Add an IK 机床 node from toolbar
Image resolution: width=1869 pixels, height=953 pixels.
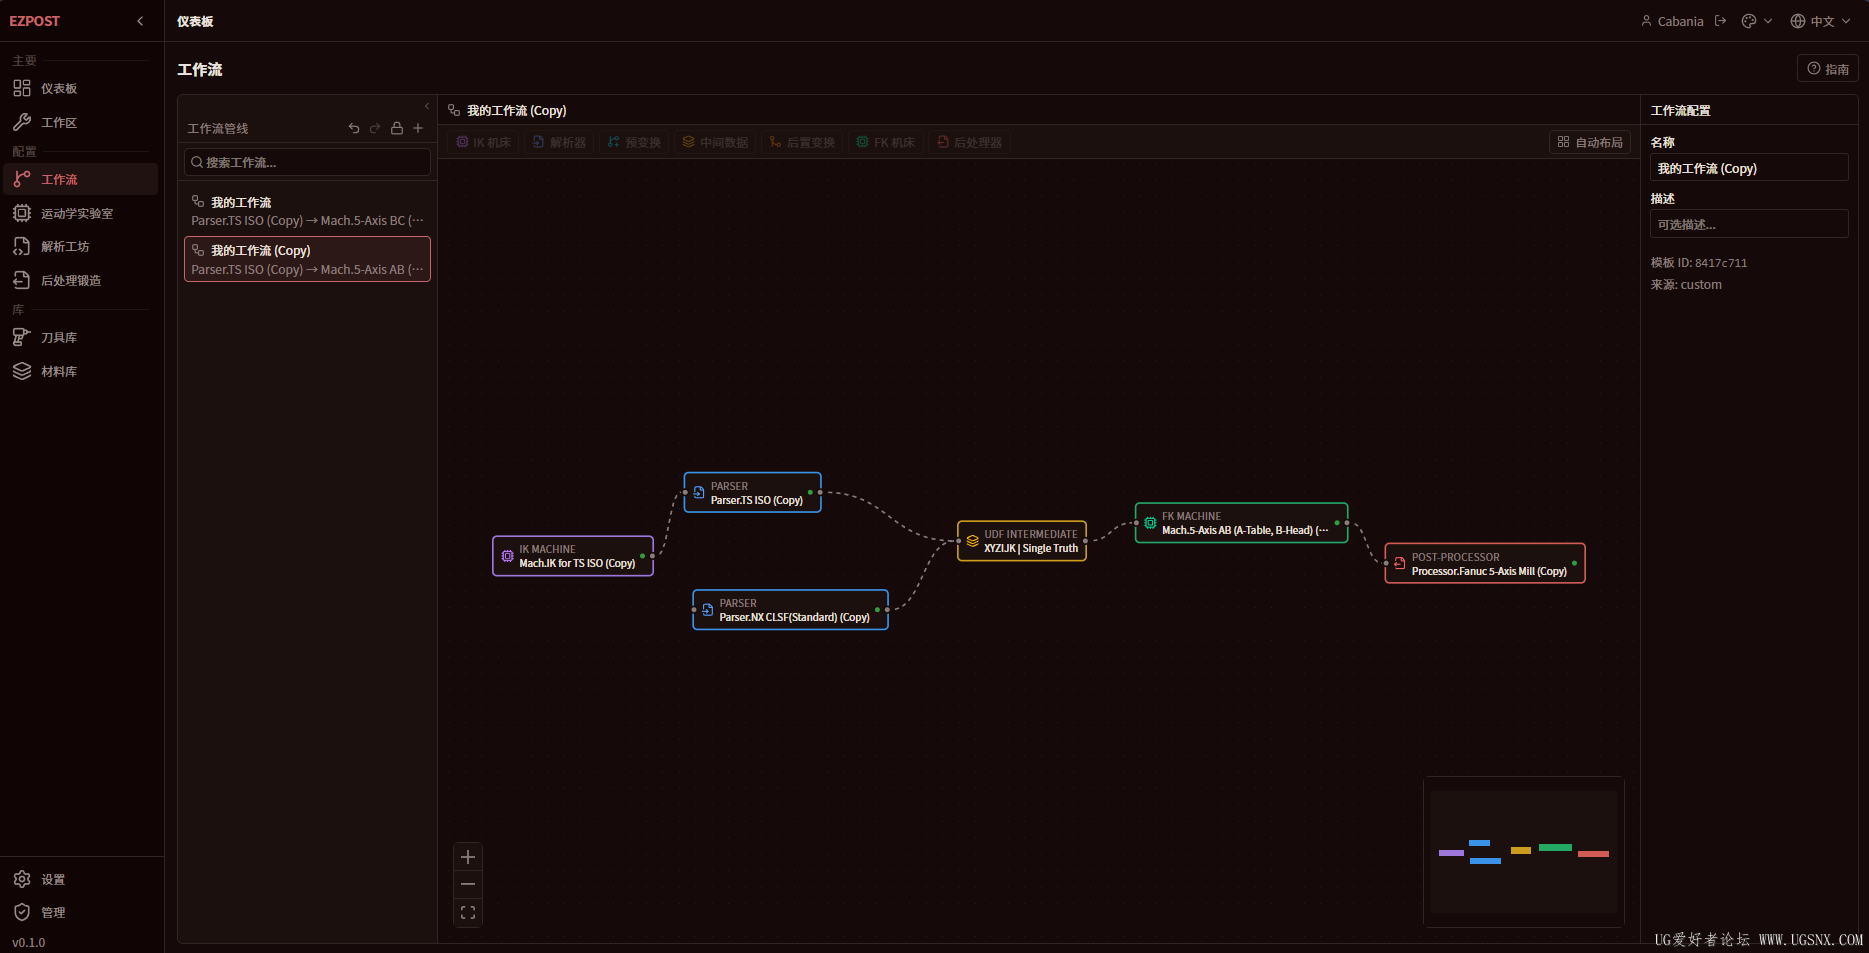click(x=484, y=142)
